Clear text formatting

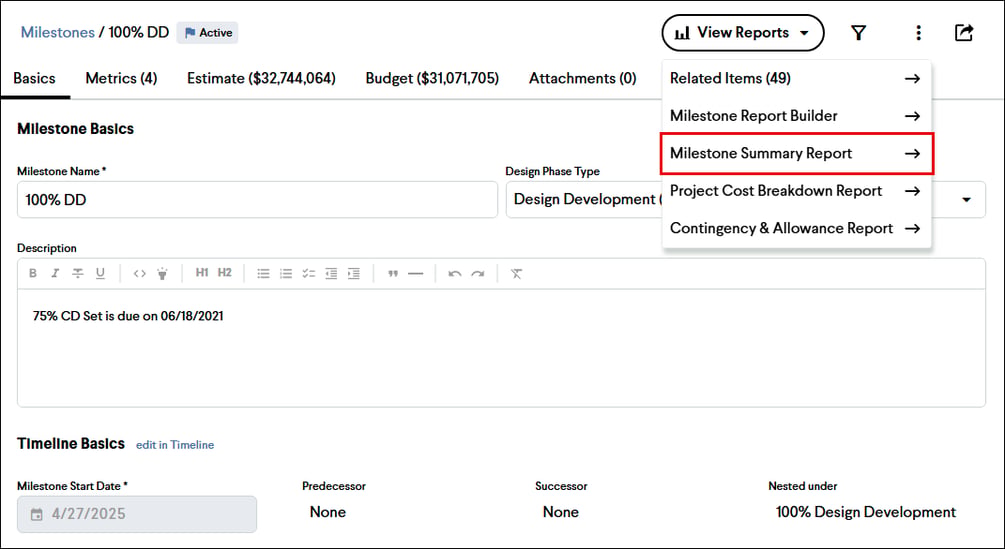pos(516,274)
